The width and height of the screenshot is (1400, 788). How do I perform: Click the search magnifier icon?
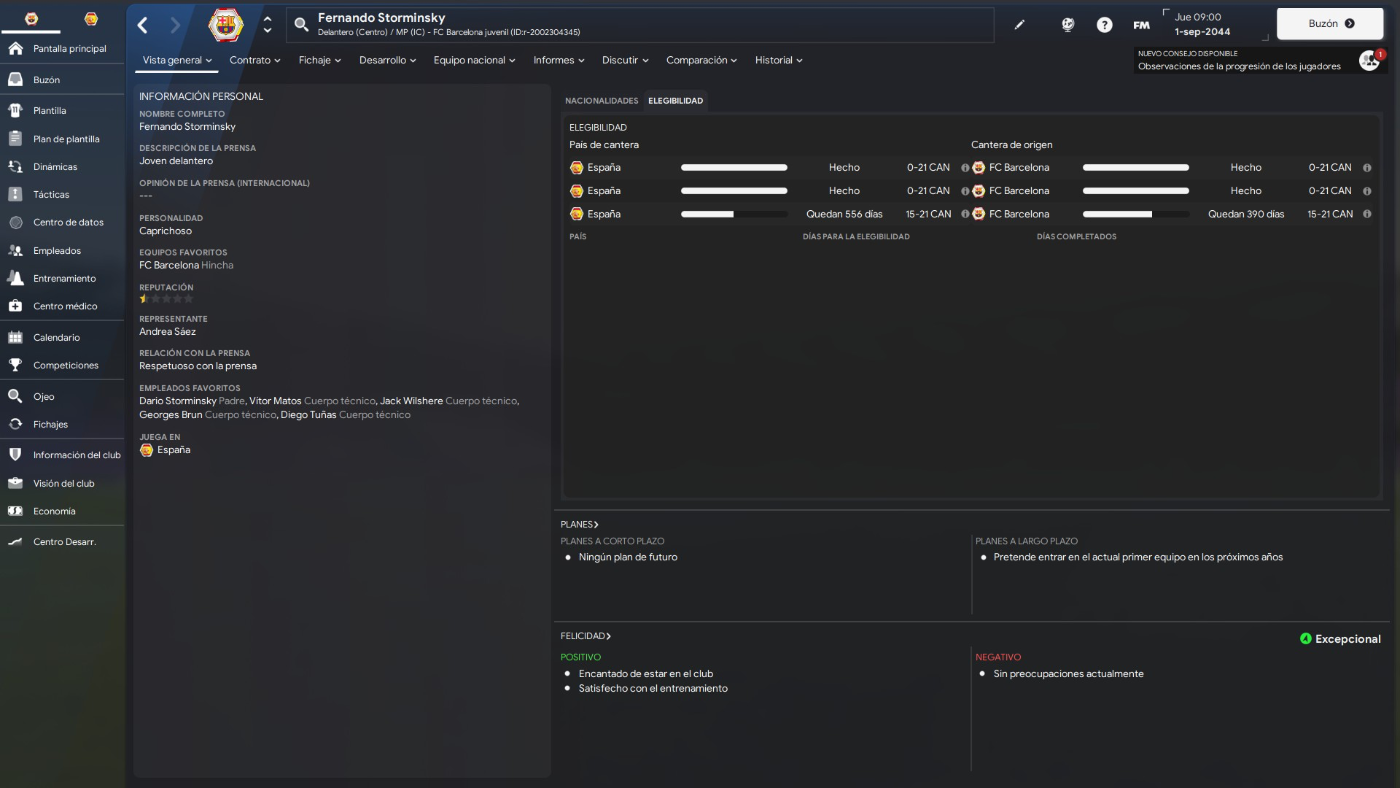[301, 25]
